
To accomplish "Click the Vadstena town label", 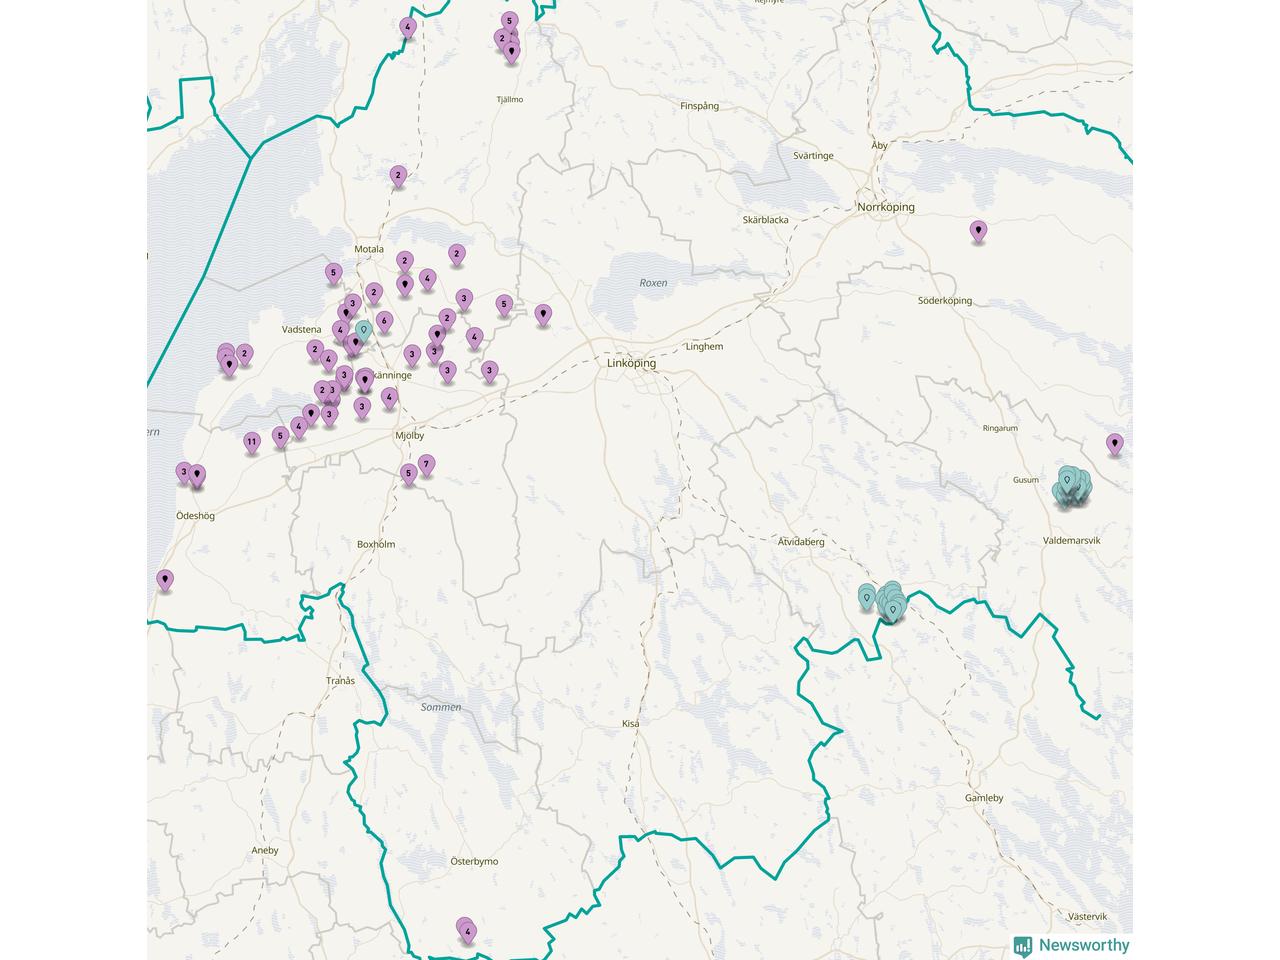I will (302, 329).
